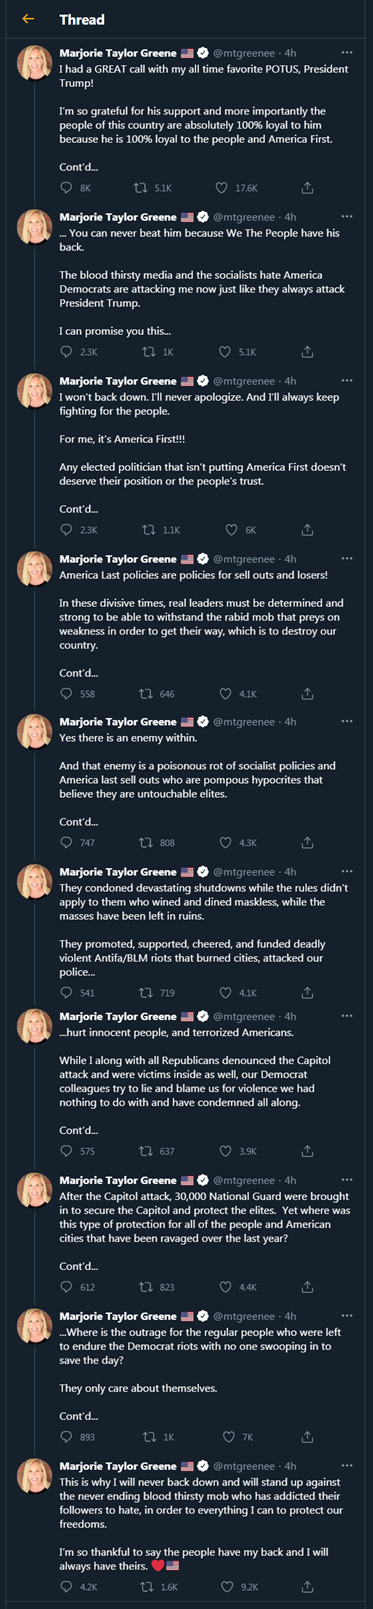The height and width of the screenshot is (1609, 373).
Task: Go back using the orange arrow
Action: [28, 19]
